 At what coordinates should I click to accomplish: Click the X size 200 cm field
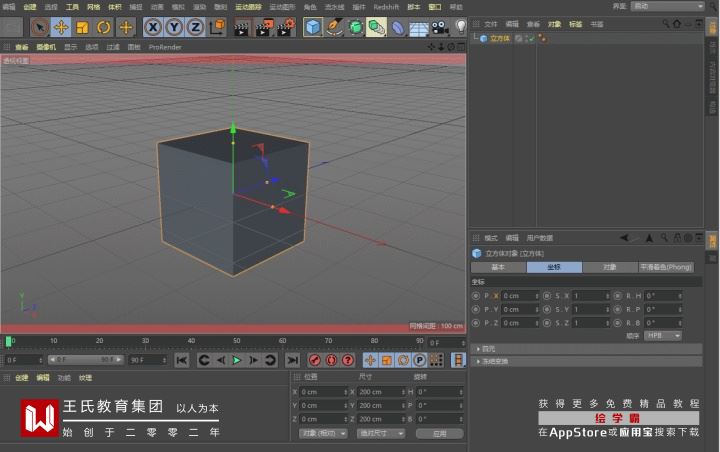(x=379, y=392)
